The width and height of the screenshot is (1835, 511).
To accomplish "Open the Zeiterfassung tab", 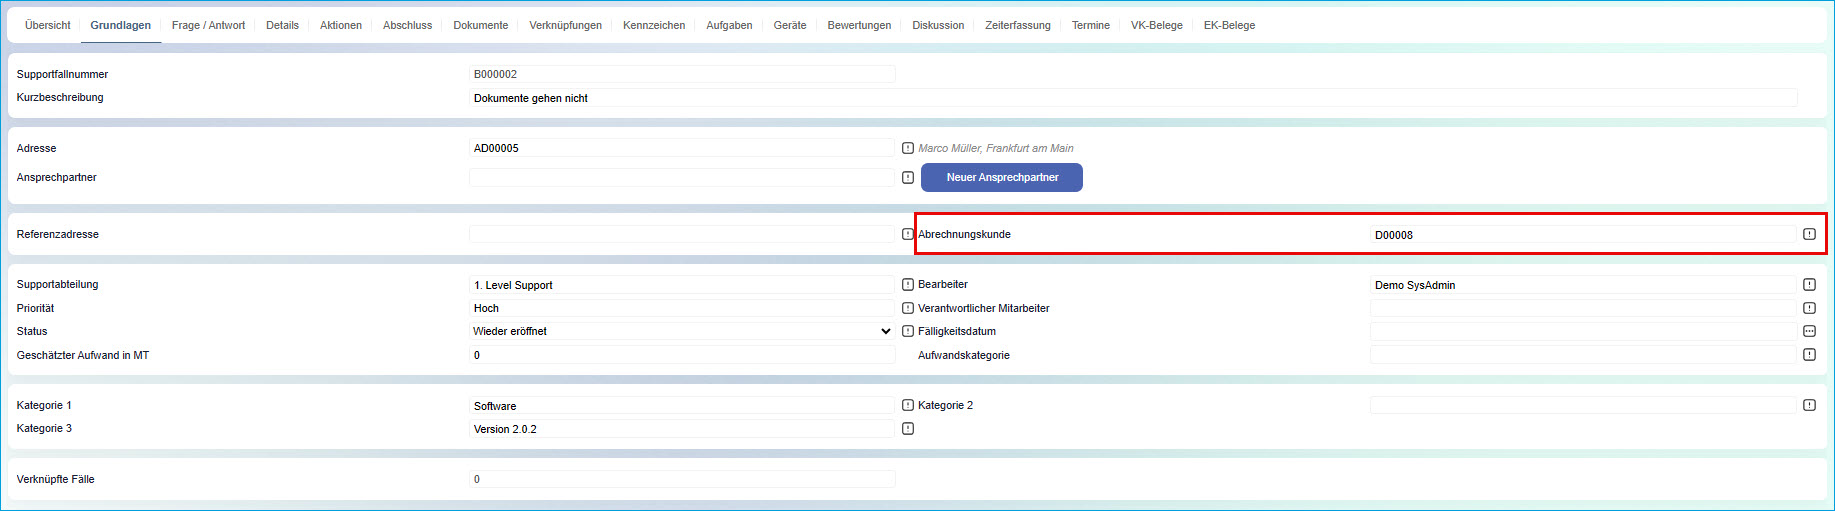I will [x=1017, y=25].
